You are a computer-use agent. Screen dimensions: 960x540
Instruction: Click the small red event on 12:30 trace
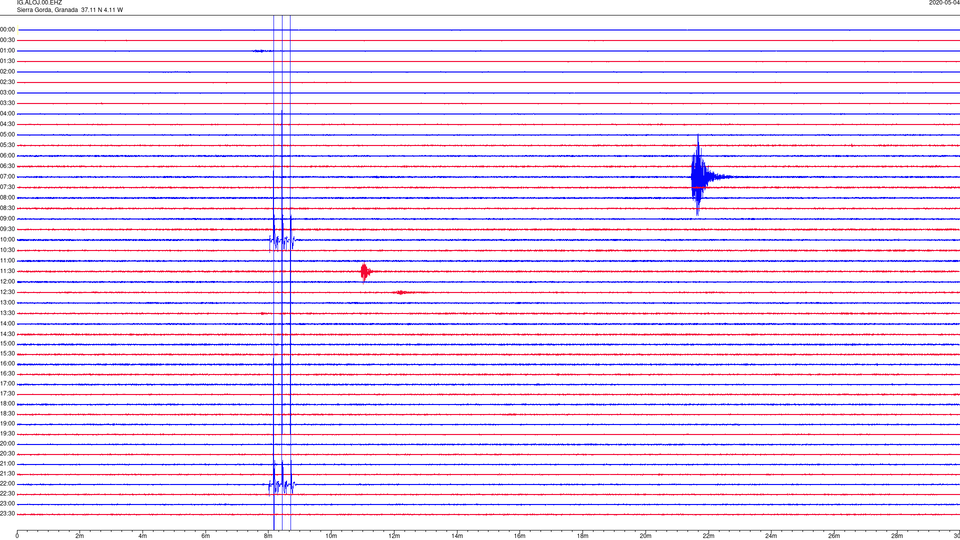click(x=401, y=293)
